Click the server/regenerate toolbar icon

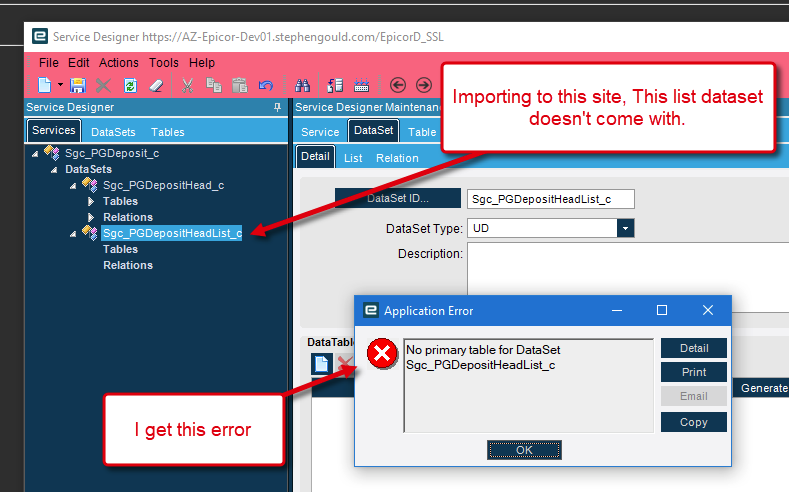[x=335, y=86]
